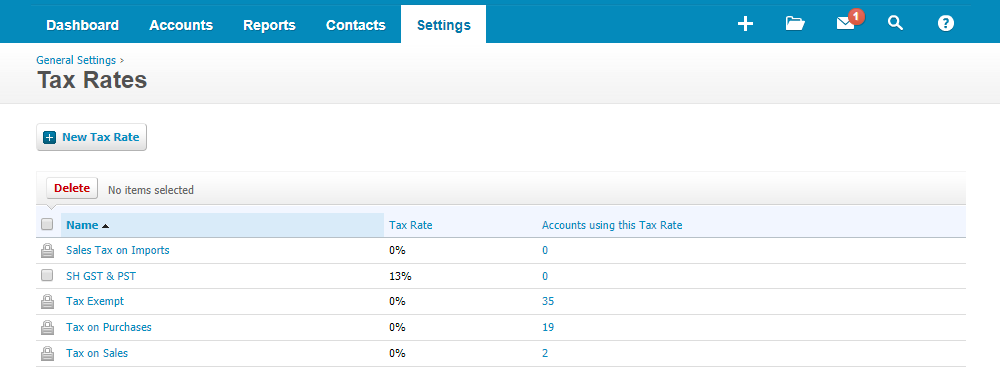The width and height of the screenshot is (1000, 380).
Task: Open the help question mark icon
Action: (946, 24)
